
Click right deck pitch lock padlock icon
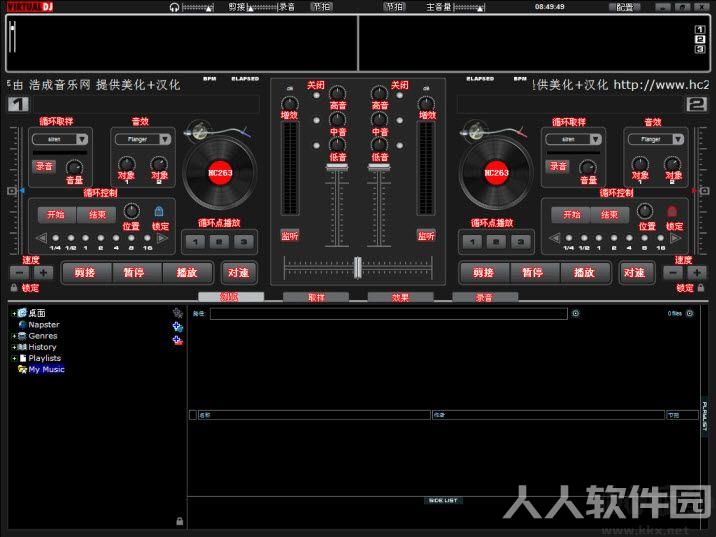coord(701,288)
